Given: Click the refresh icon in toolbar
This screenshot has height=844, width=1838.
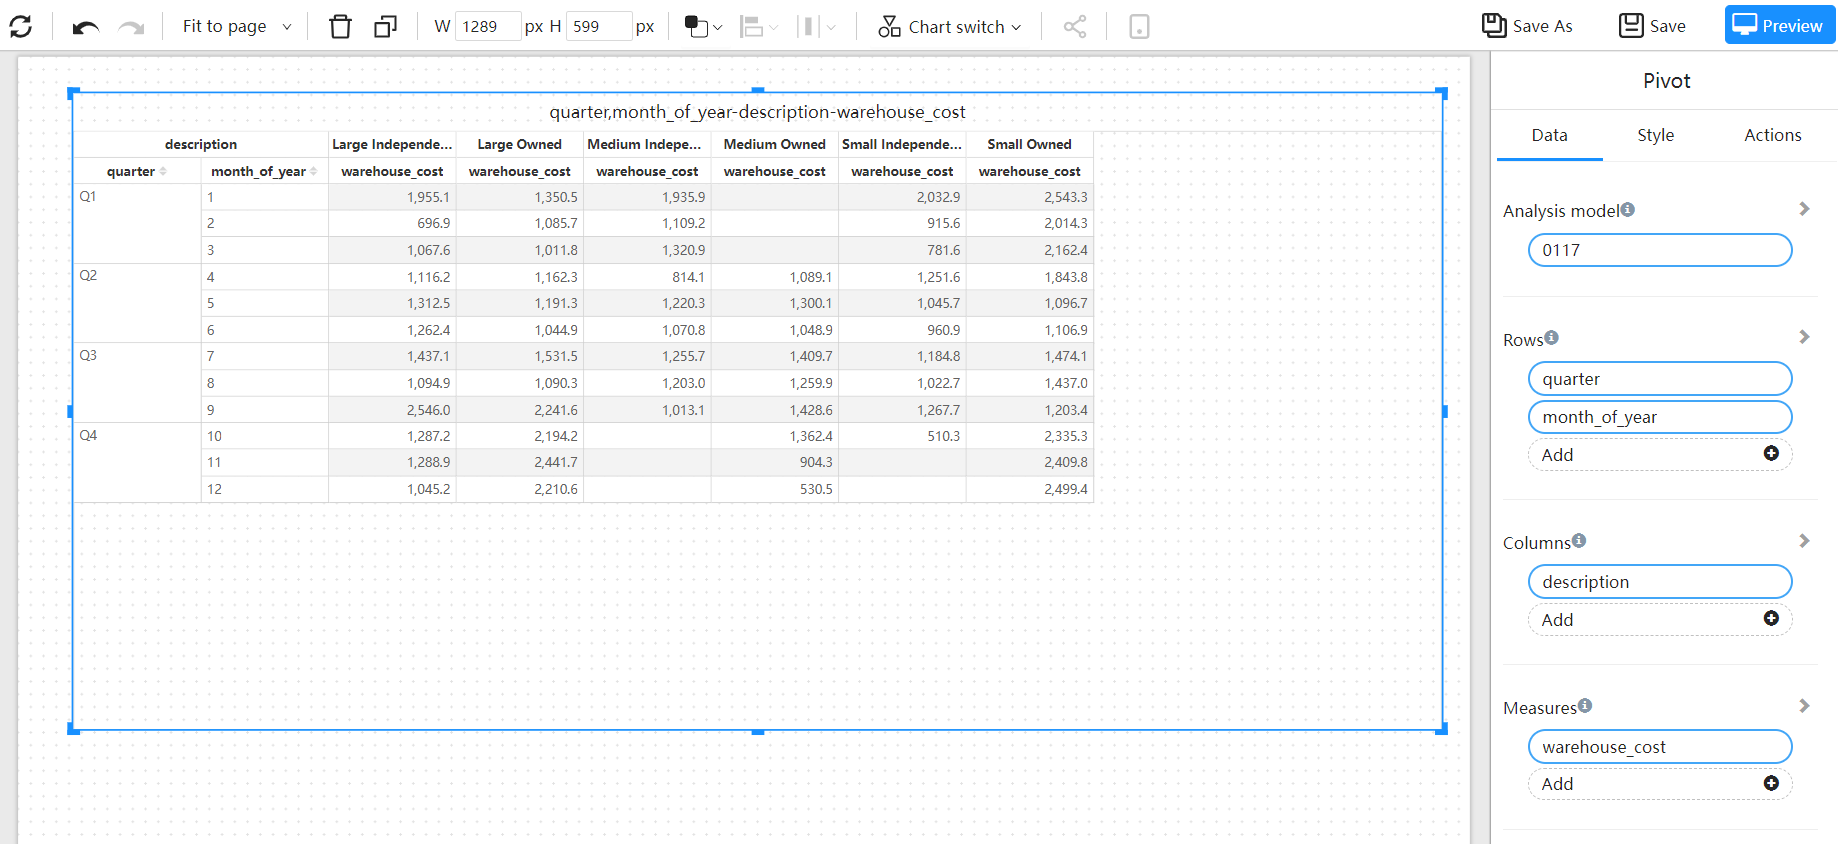Looking at the screenshot, I should (x=21, y=26).
